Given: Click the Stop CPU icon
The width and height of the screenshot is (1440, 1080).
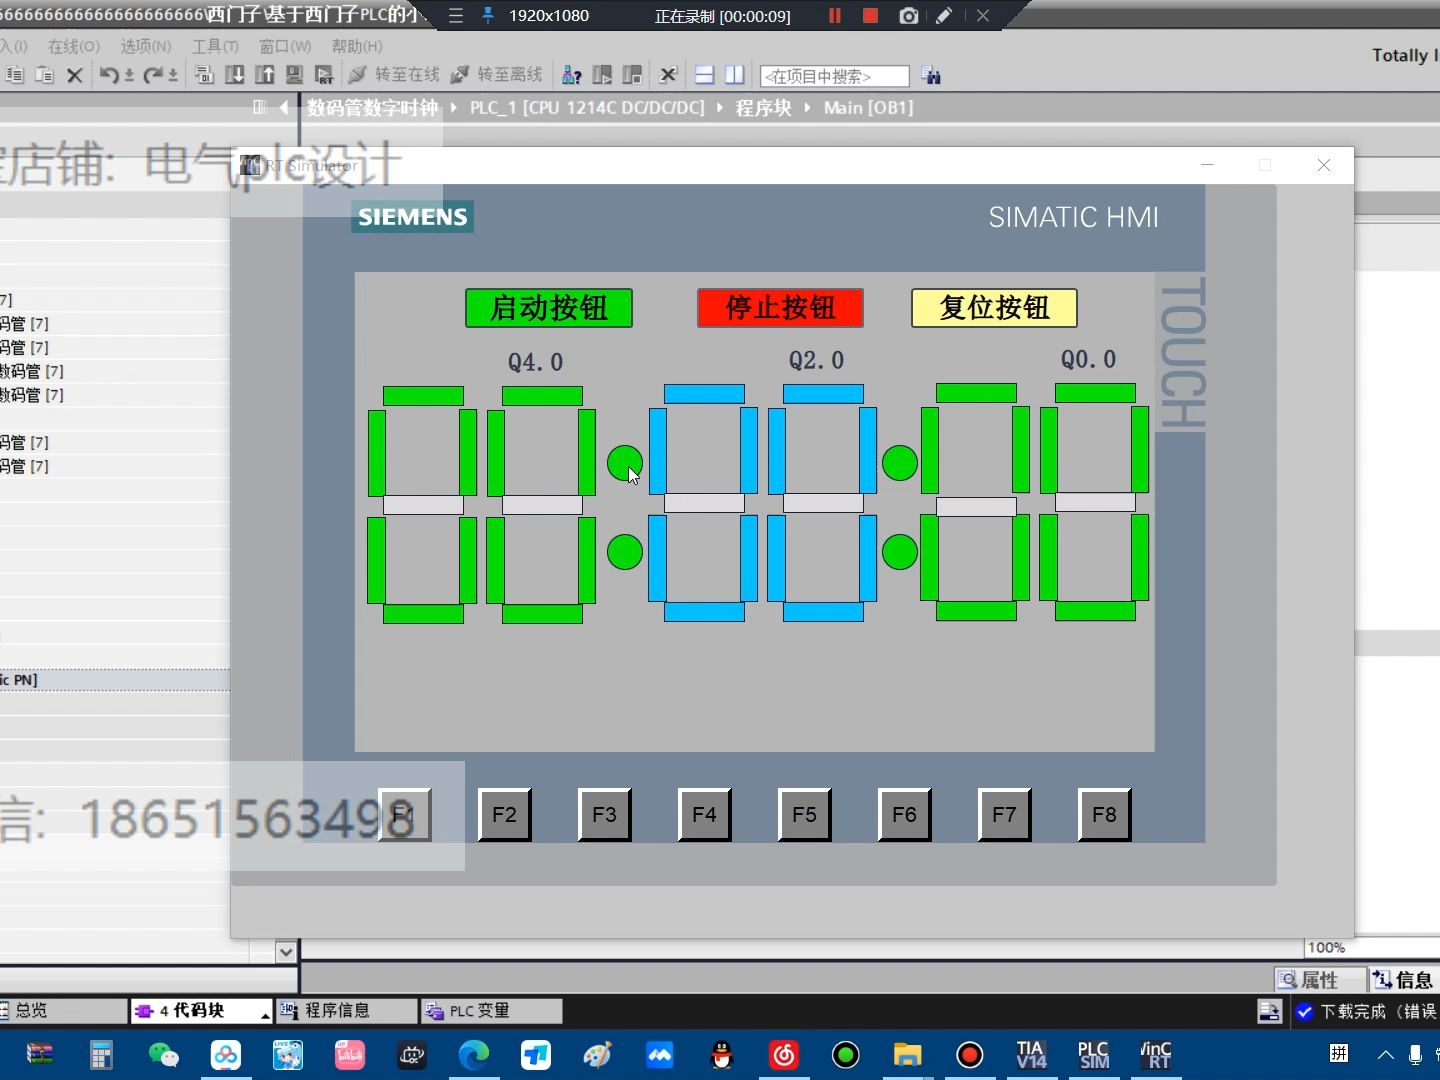Looking at the screenshot, I should click(632, 75).
